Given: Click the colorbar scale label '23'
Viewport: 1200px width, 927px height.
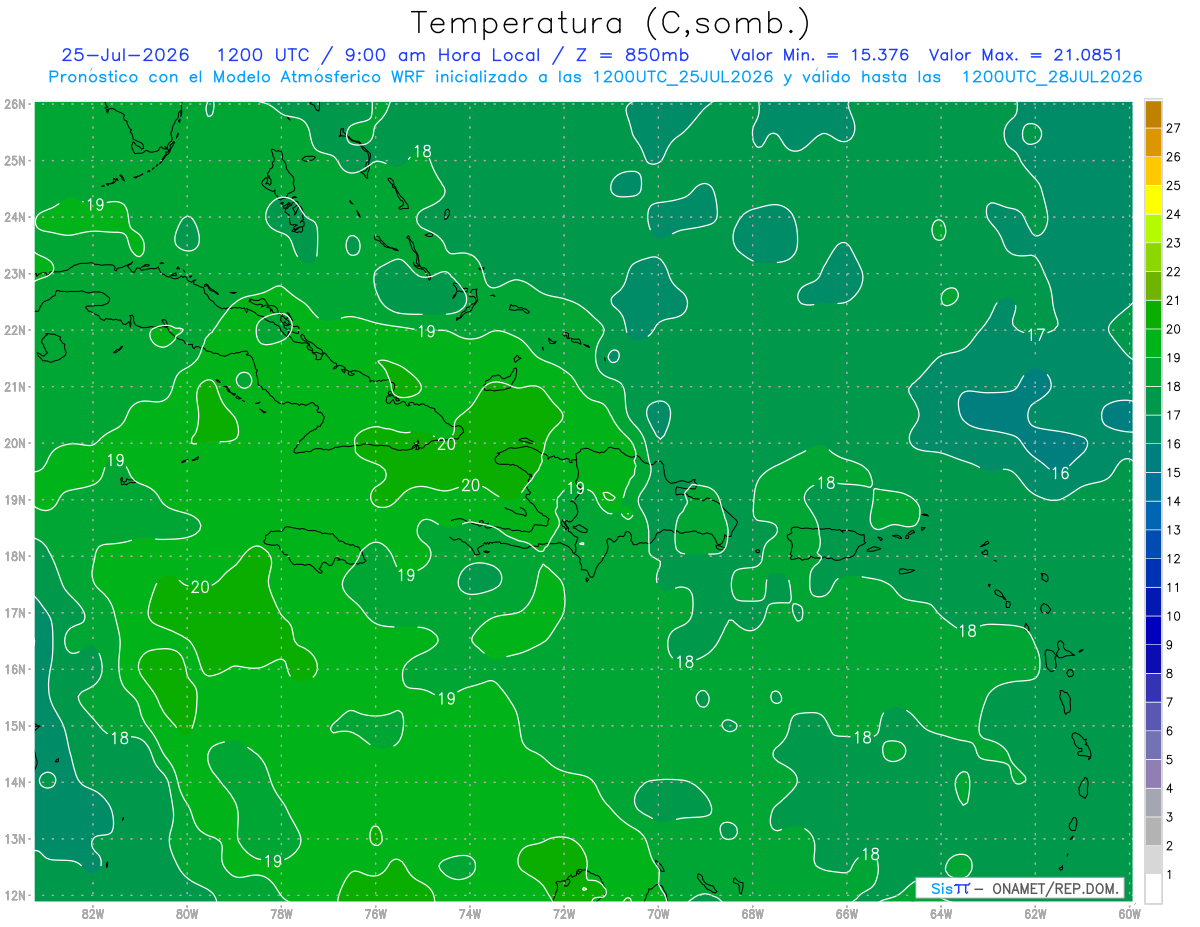Looking at the screenshot, I should pos(1174,242).
